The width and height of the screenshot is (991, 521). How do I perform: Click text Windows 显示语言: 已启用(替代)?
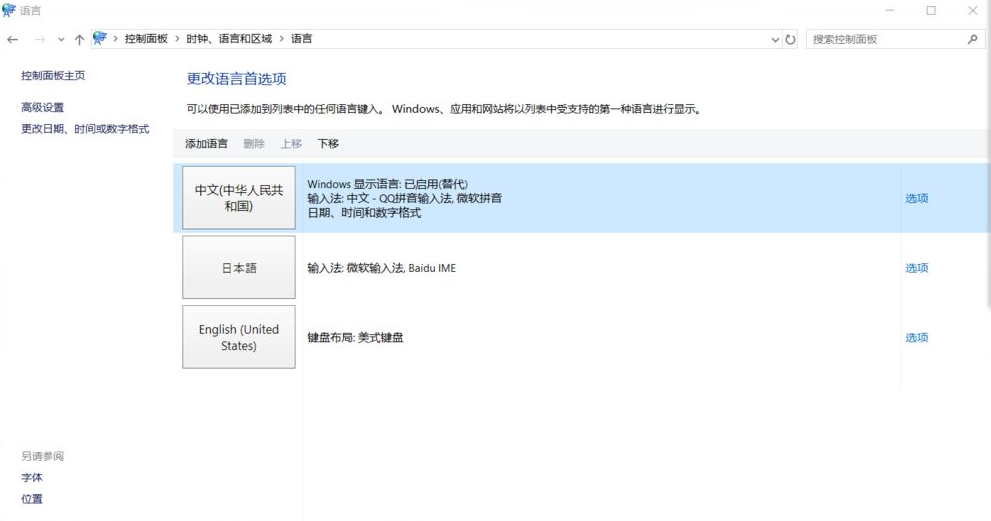(x=387, y=184)
